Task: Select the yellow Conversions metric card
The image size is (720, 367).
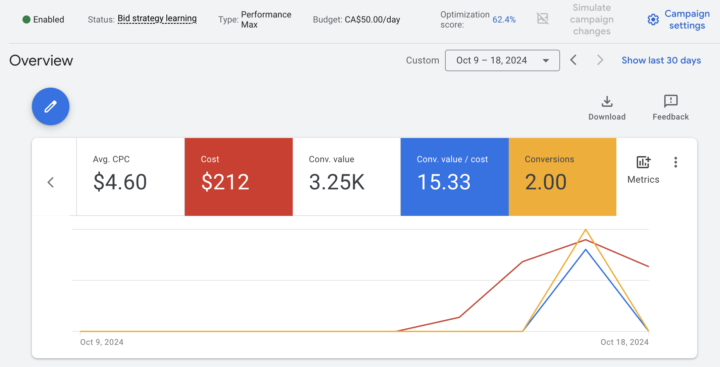Action: tap(562, 177)
